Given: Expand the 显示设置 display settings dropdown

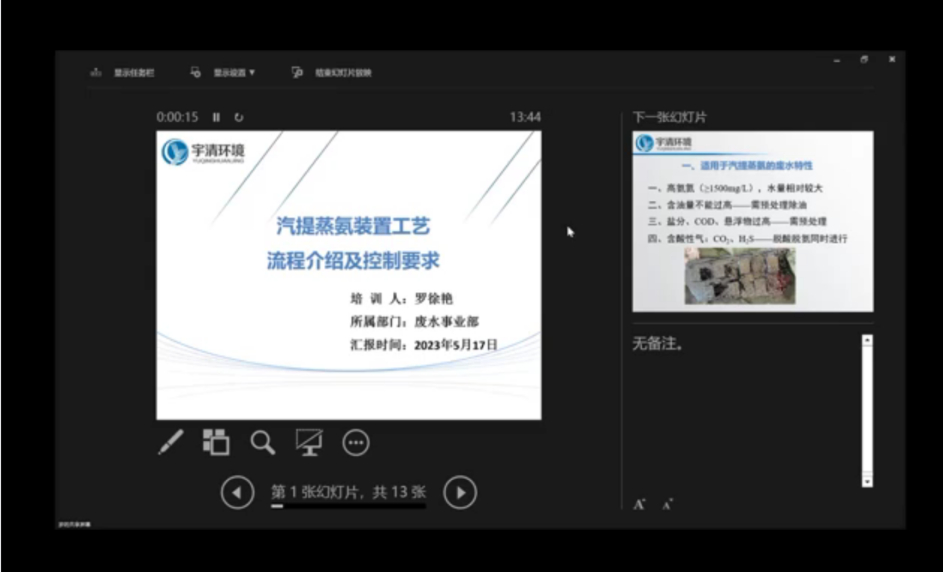Looking at the screenshot, I should [x=224, y=73].
